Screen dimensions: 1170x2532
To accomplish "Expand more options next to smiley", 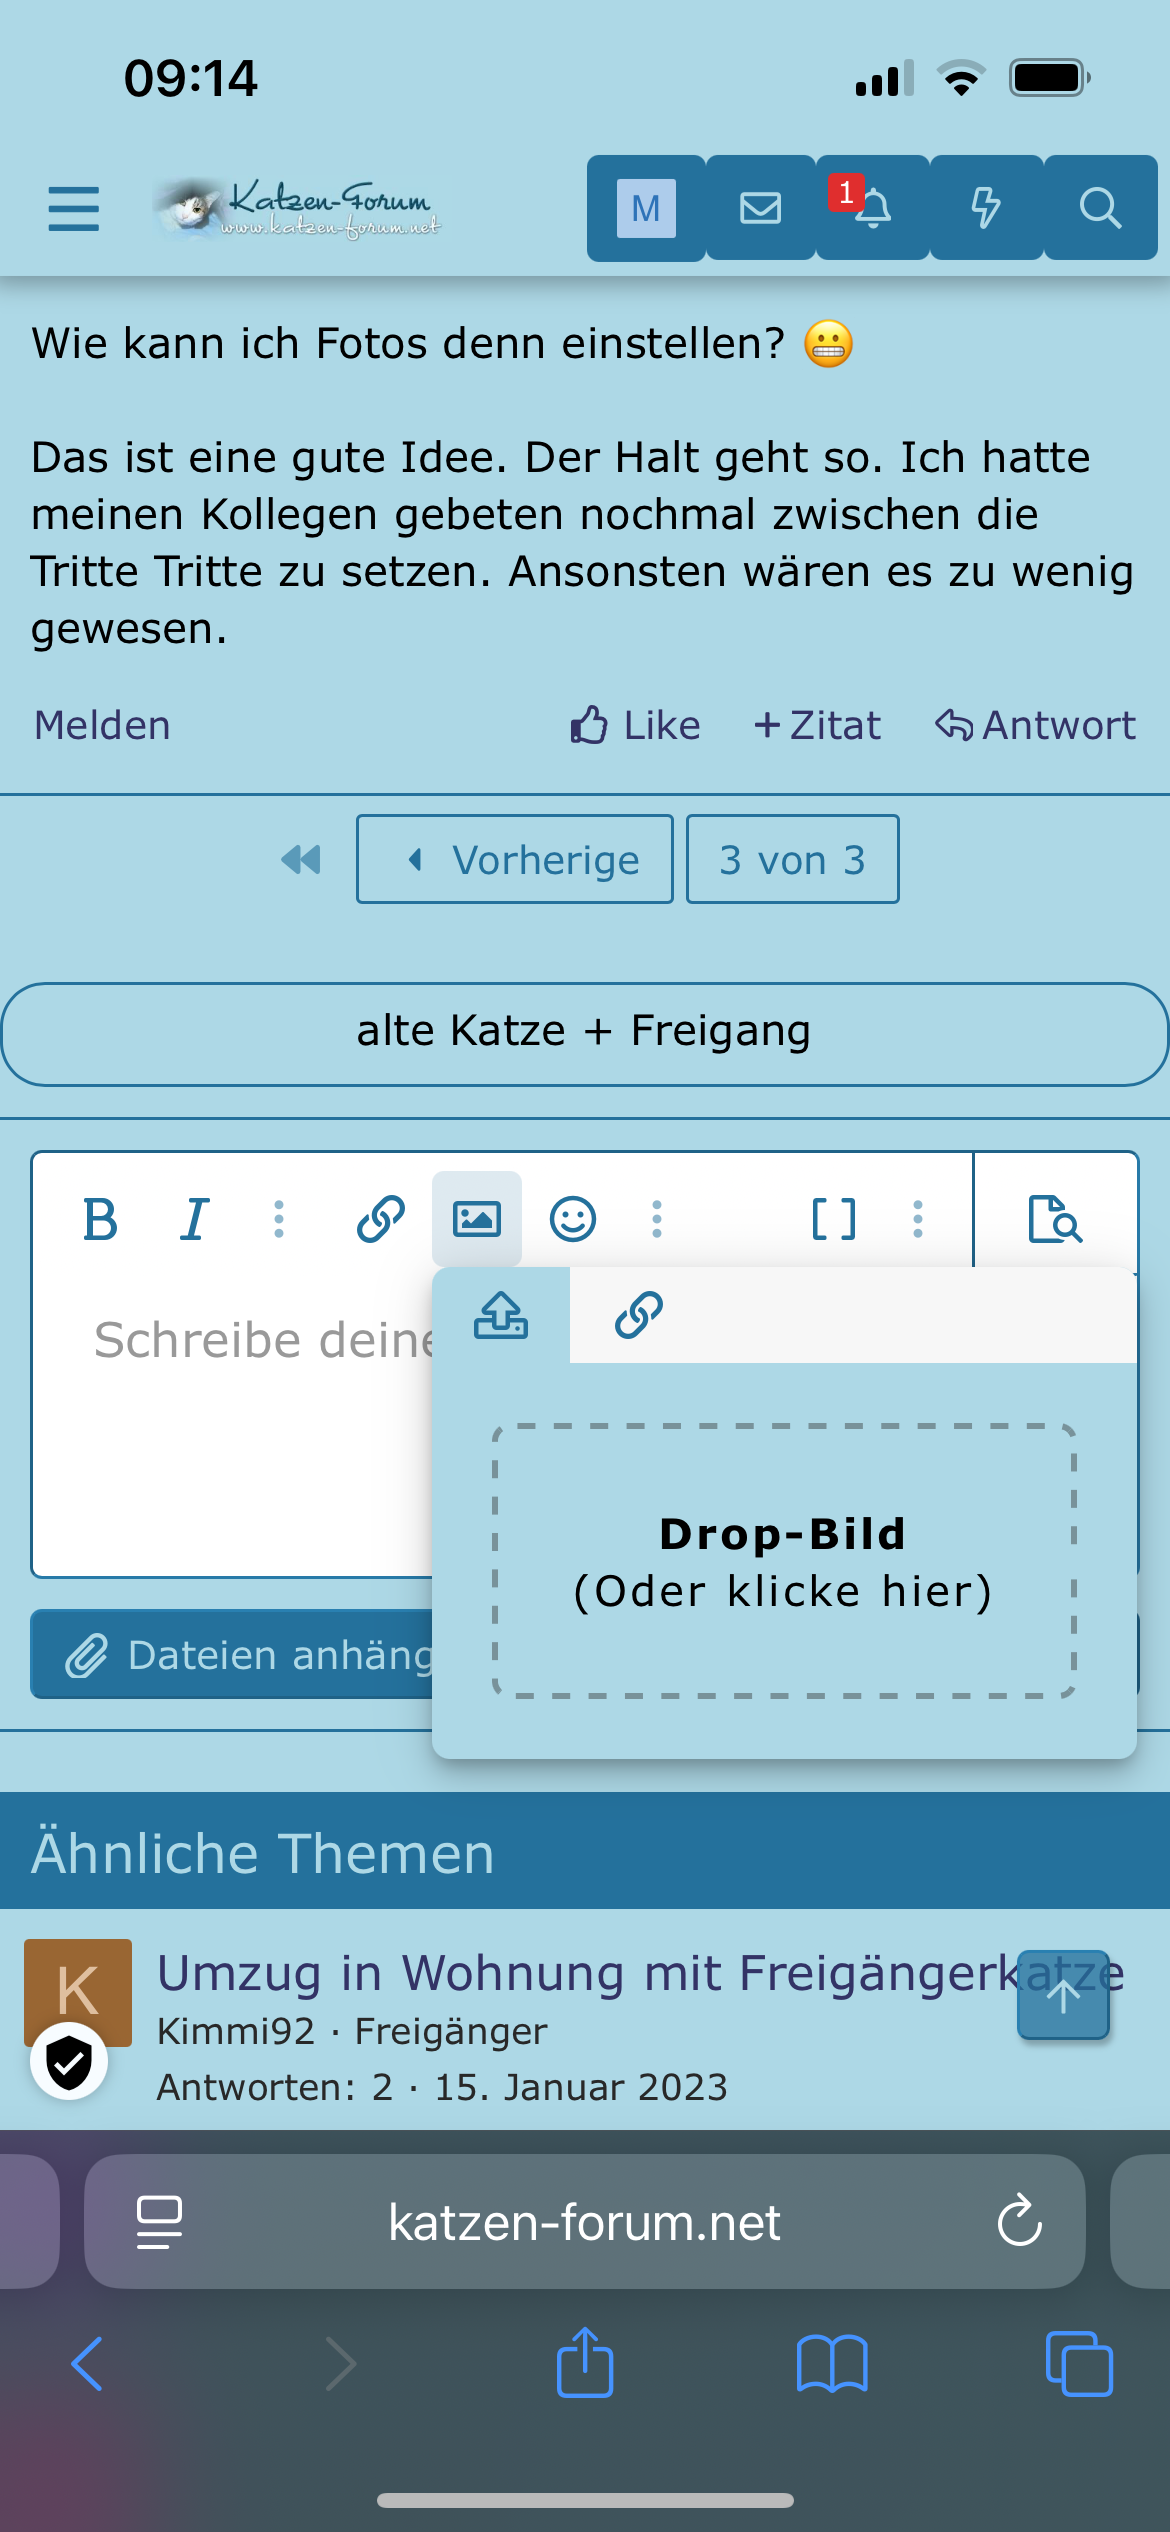I will (x=657, y=1219).
